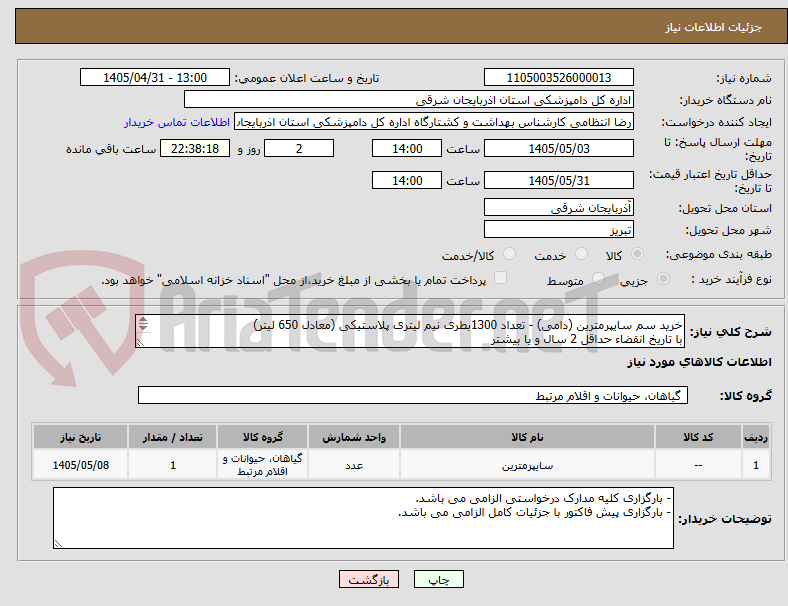The height and width of the screenshot is (606, 788).
Task: Click the عدد unit cell
Action: click(x=354, y=465)
